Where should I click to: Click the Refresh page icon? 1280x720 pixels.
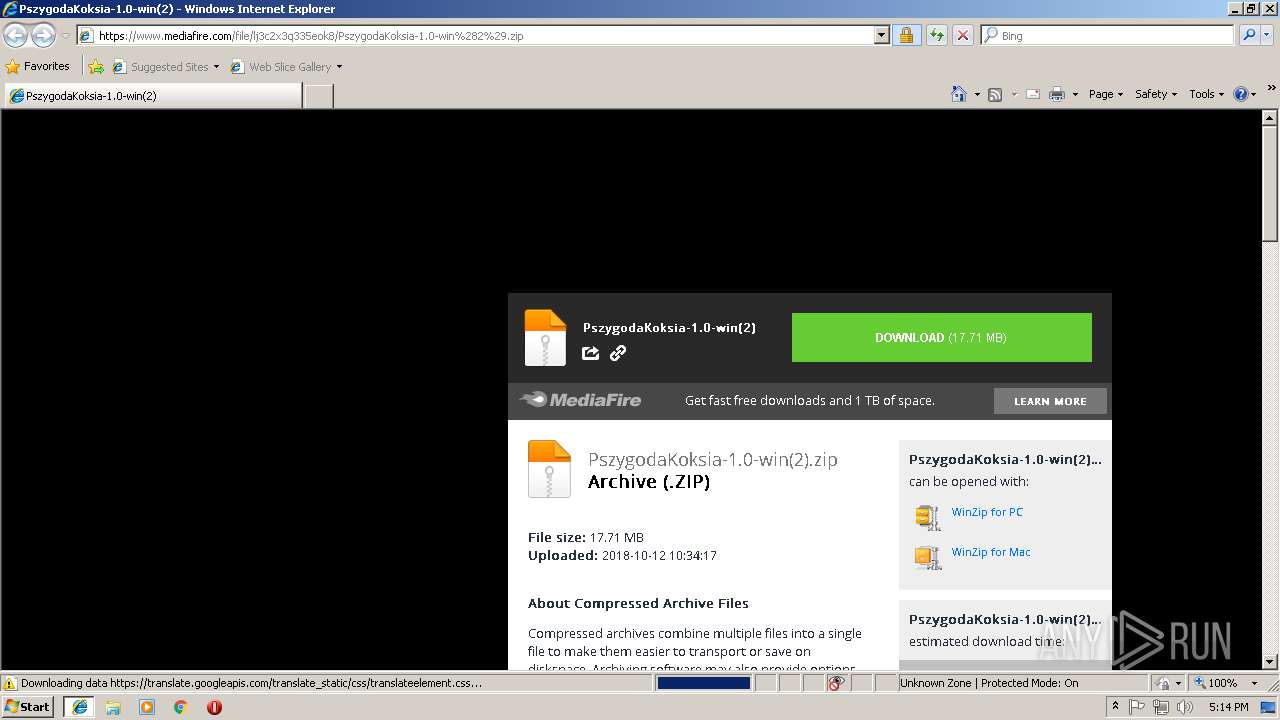pos(936,36)
